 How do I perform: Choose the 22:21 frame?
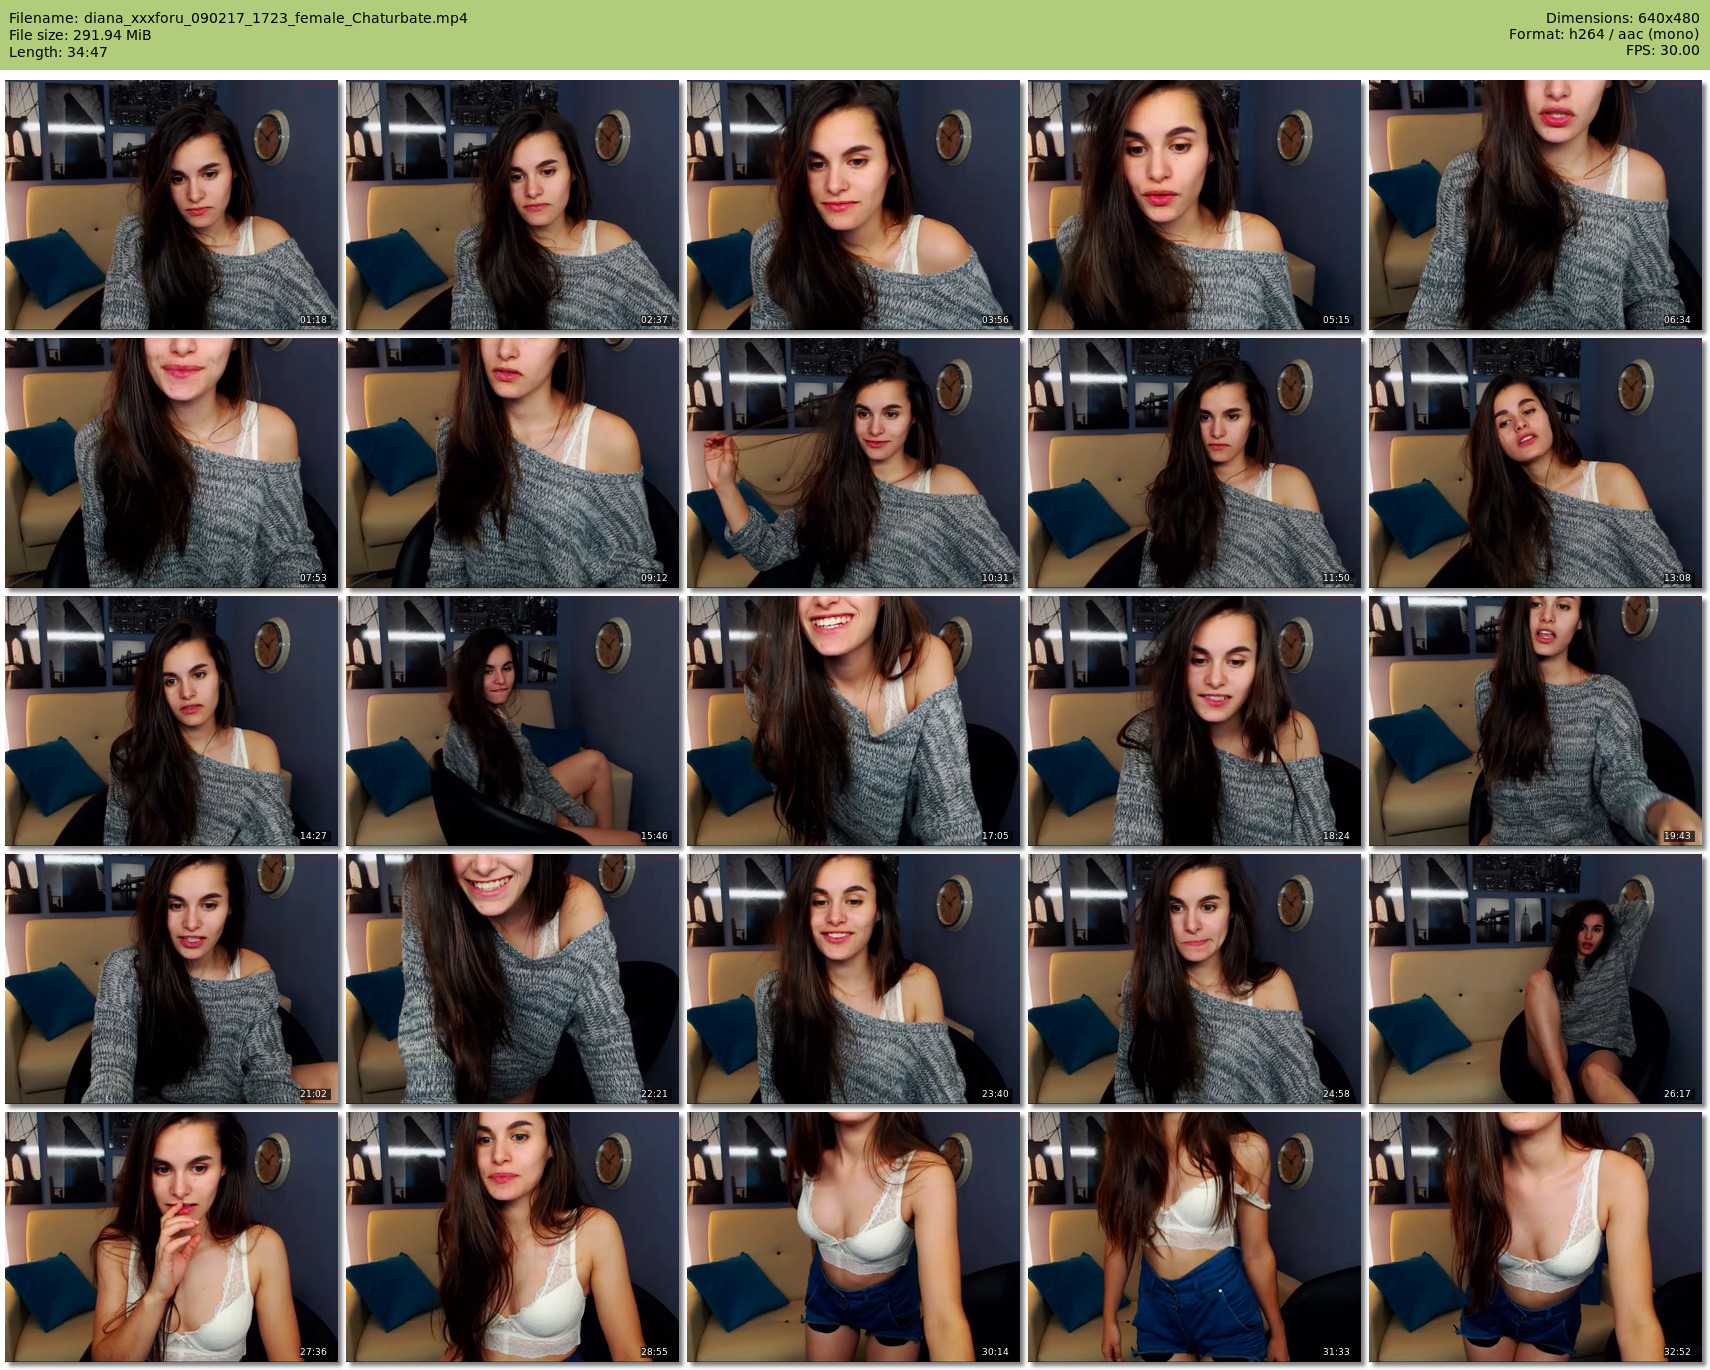point(513,979)
